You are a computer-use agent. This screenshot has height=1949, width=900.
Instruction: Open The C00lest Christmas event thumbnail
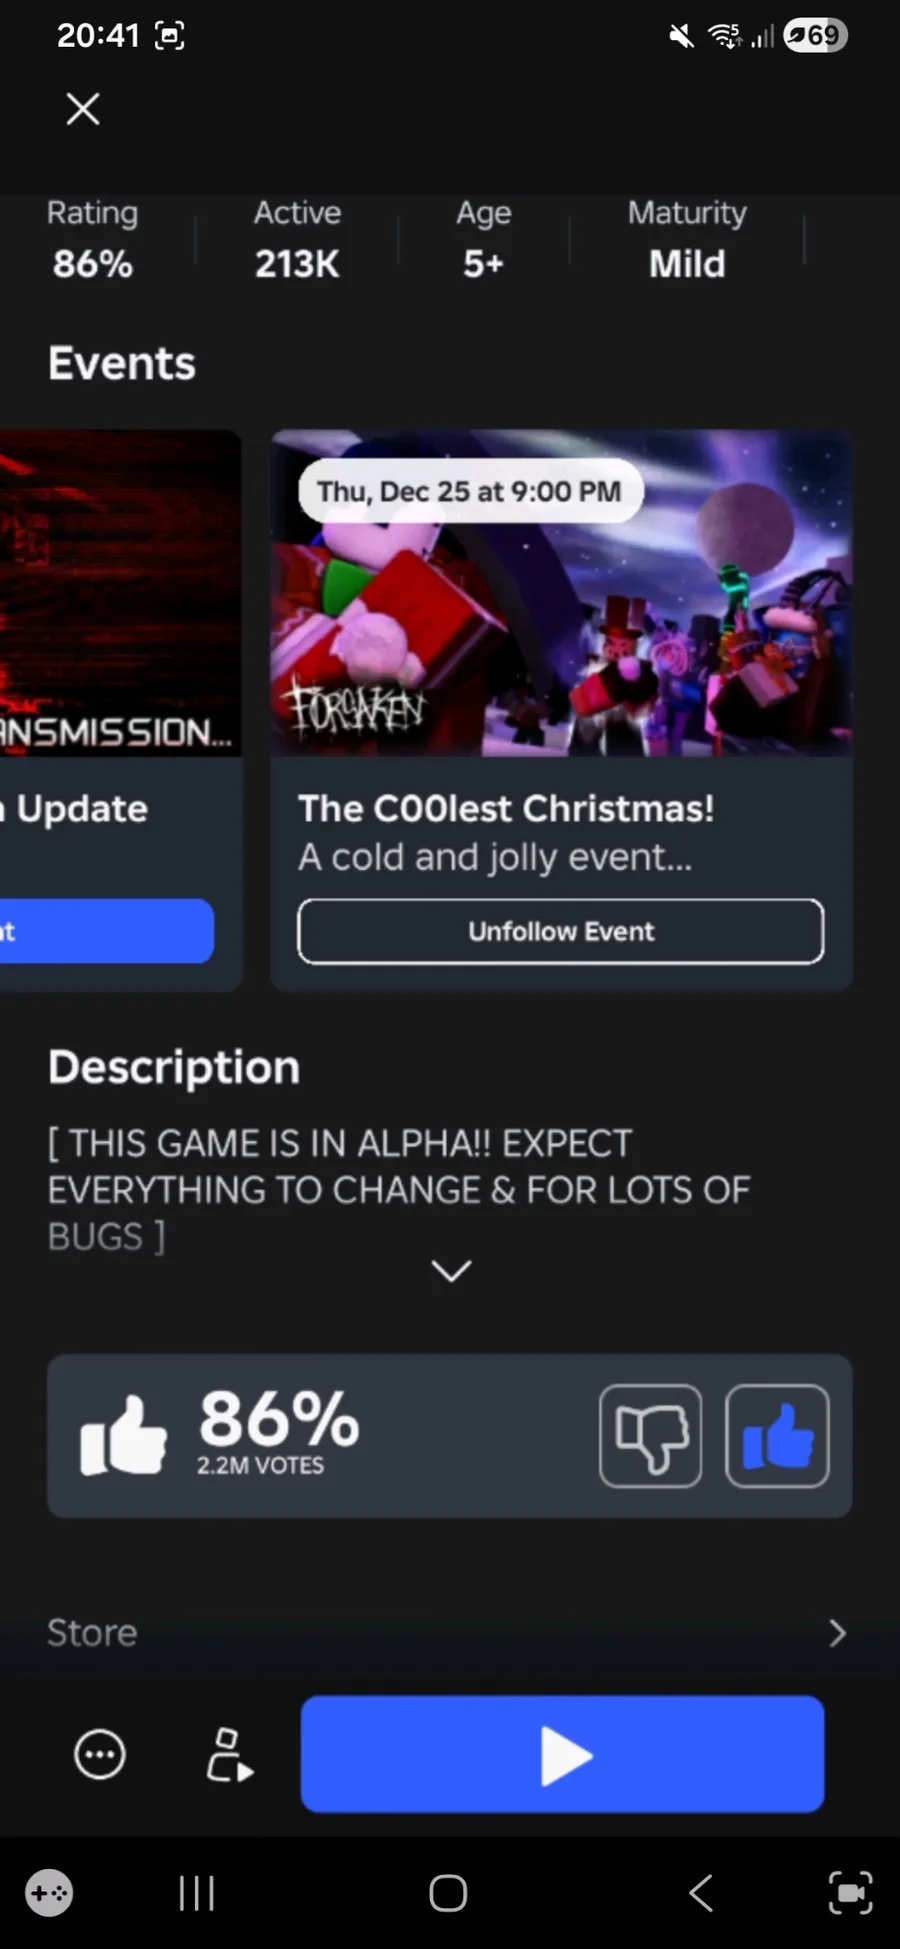(561, 593)
